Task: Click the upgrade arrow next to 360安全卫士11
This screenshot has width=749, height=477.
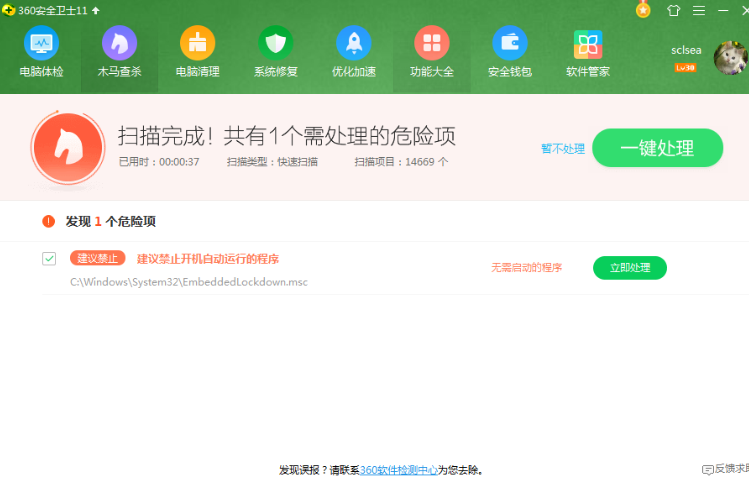Action: click(x=96, y=11)
